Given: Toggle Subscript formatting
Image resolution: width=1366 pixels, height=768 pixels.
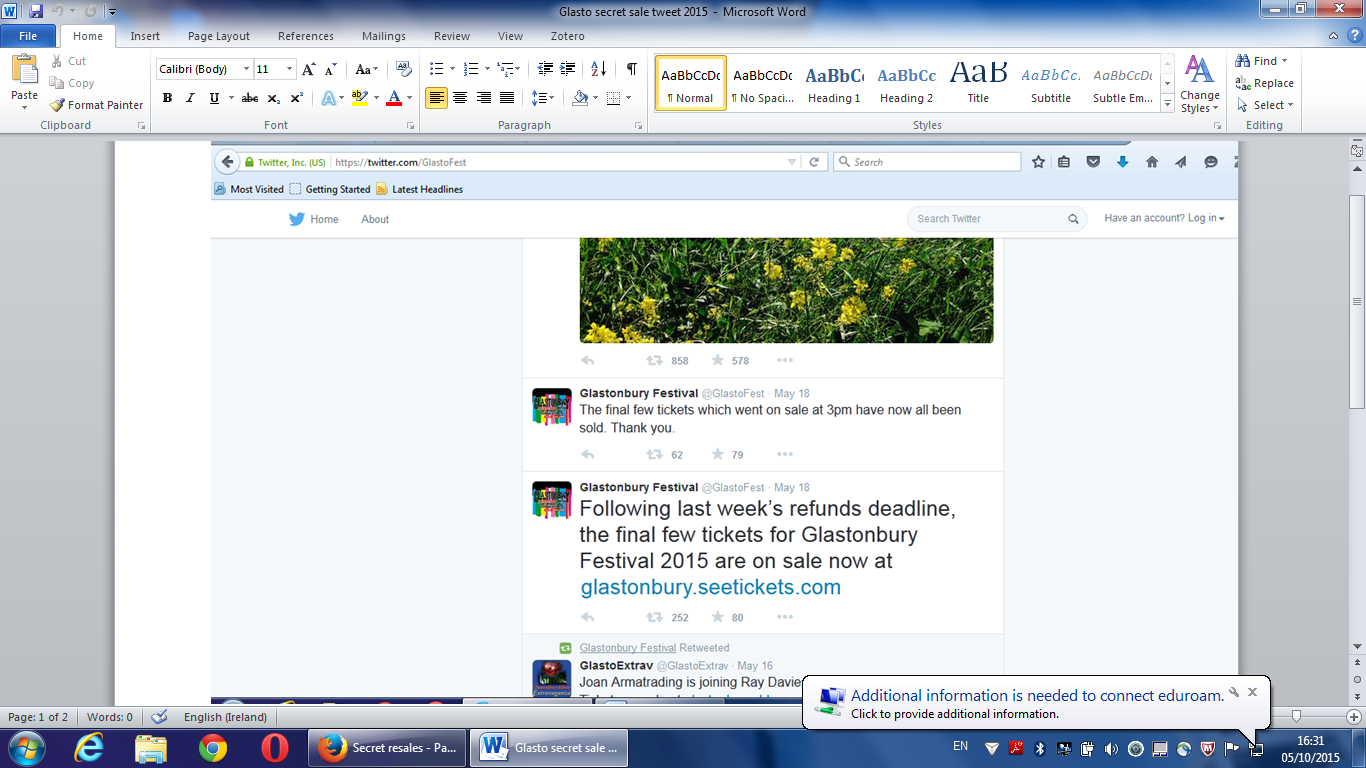Looking at the screenshot, I should (274, 98).
